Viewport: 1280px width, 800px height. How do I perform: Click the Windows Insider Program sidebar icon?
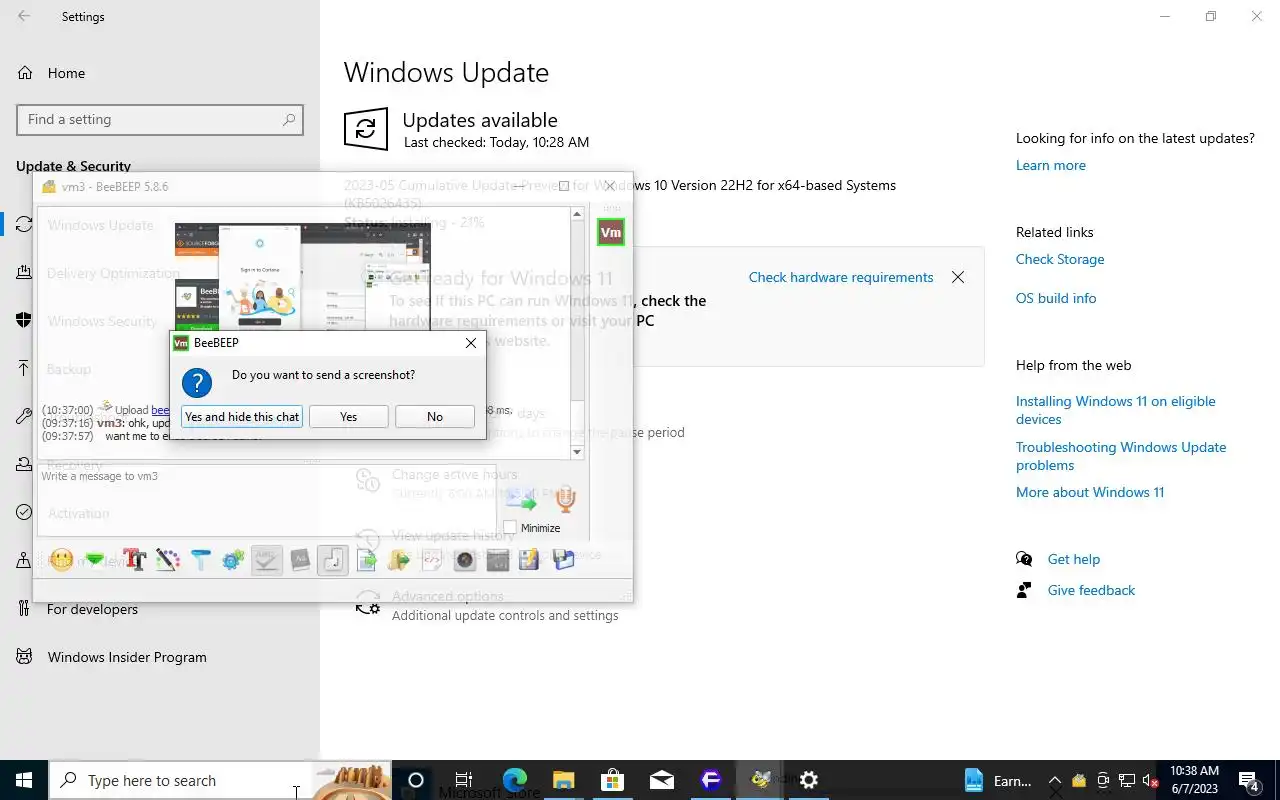pos(24,657)
